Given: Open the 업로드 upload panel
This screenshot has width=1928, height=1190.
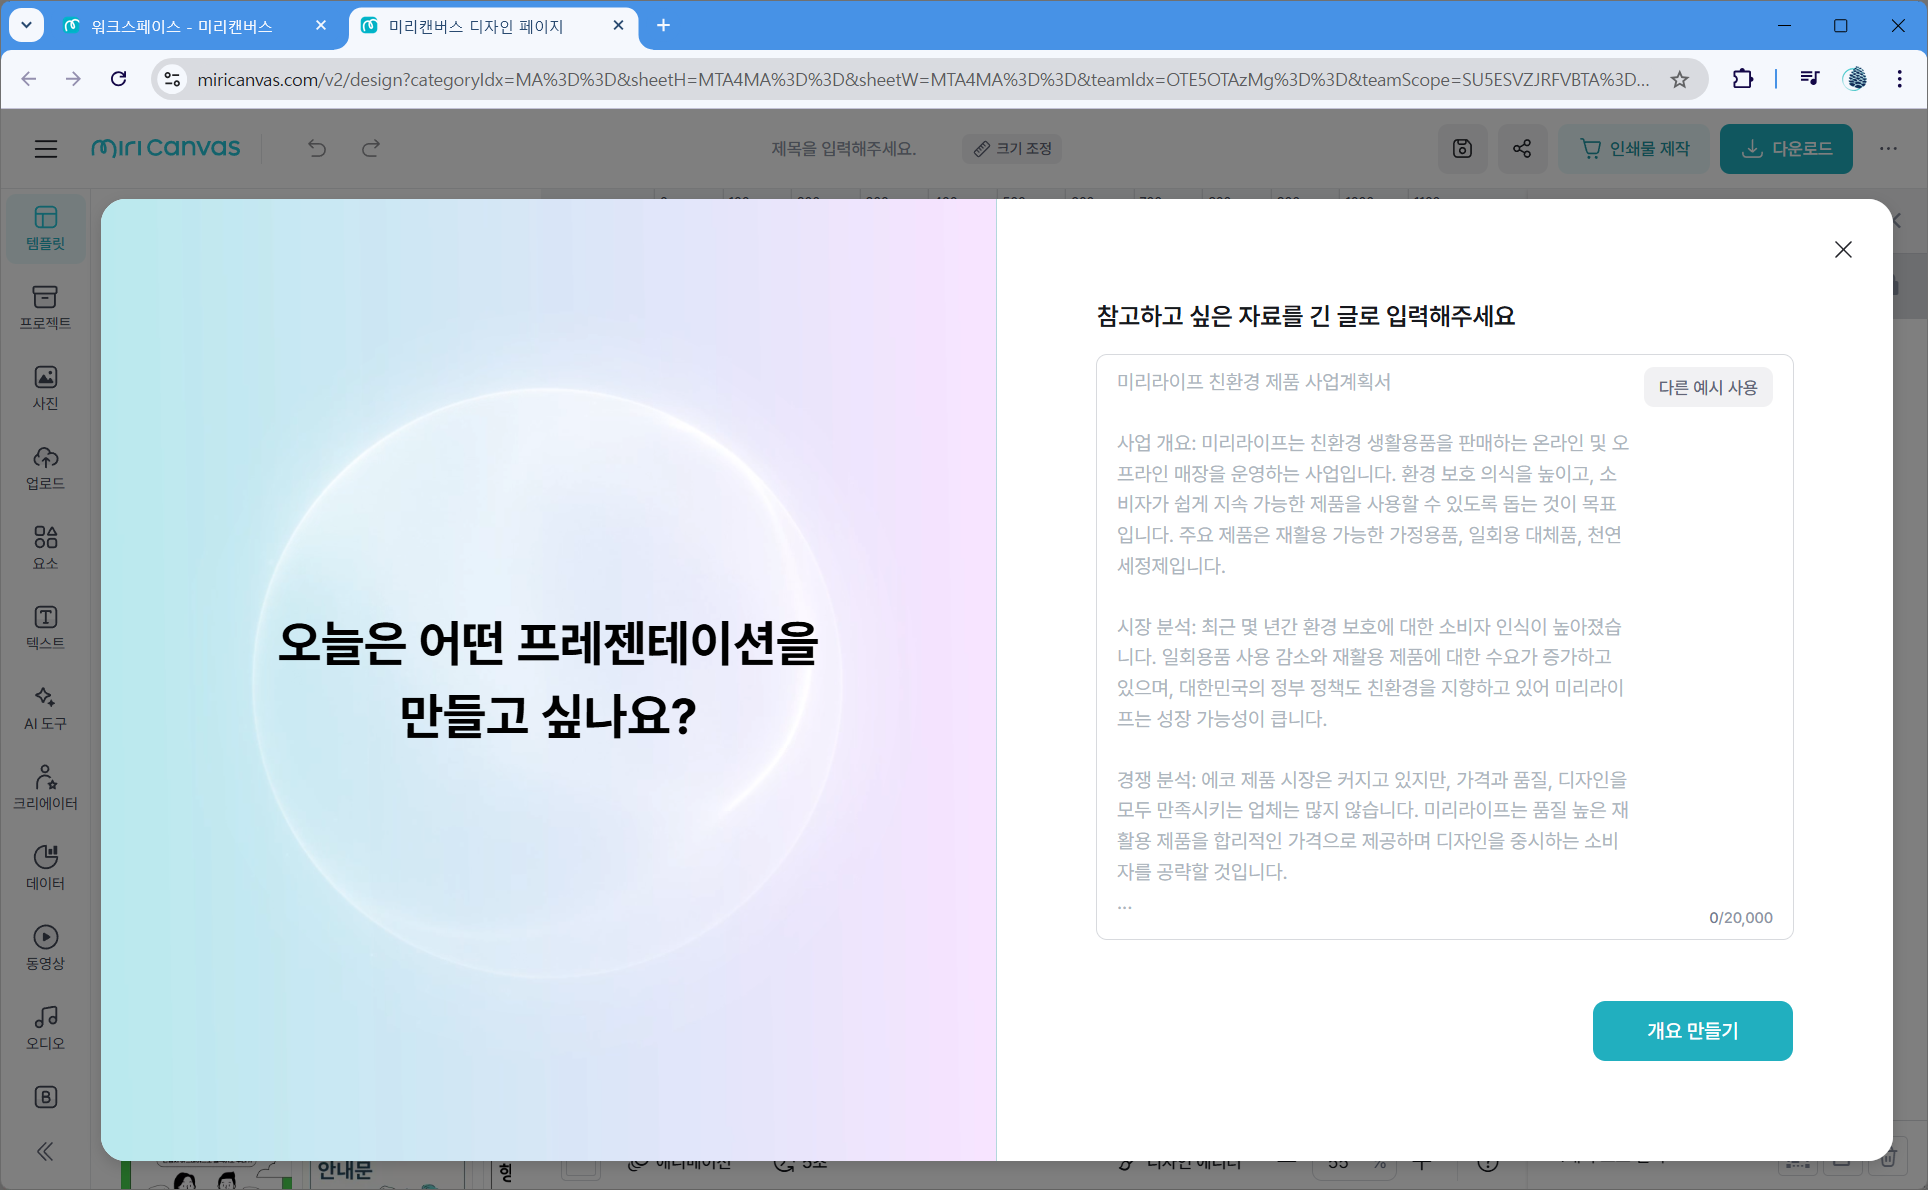Looking at the screenshot, I should point(45,468).
